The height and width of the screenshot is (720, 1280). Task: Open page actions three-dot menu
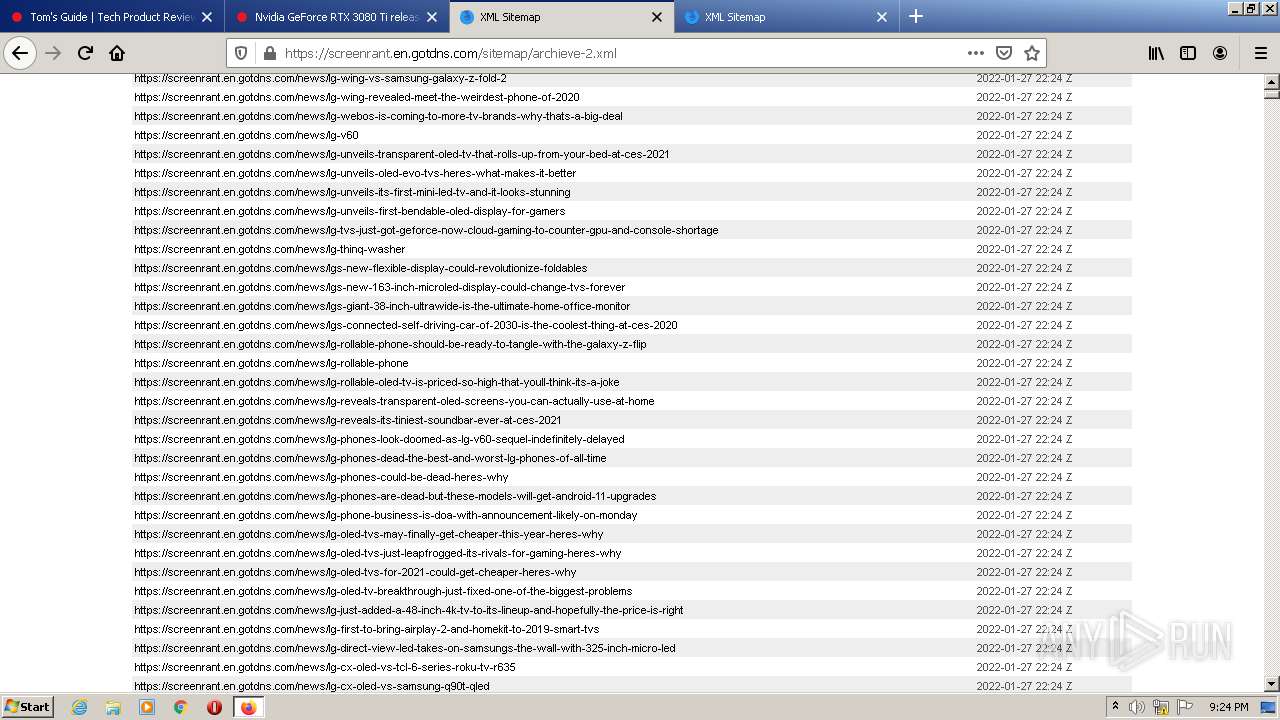(x=975, y=53)
